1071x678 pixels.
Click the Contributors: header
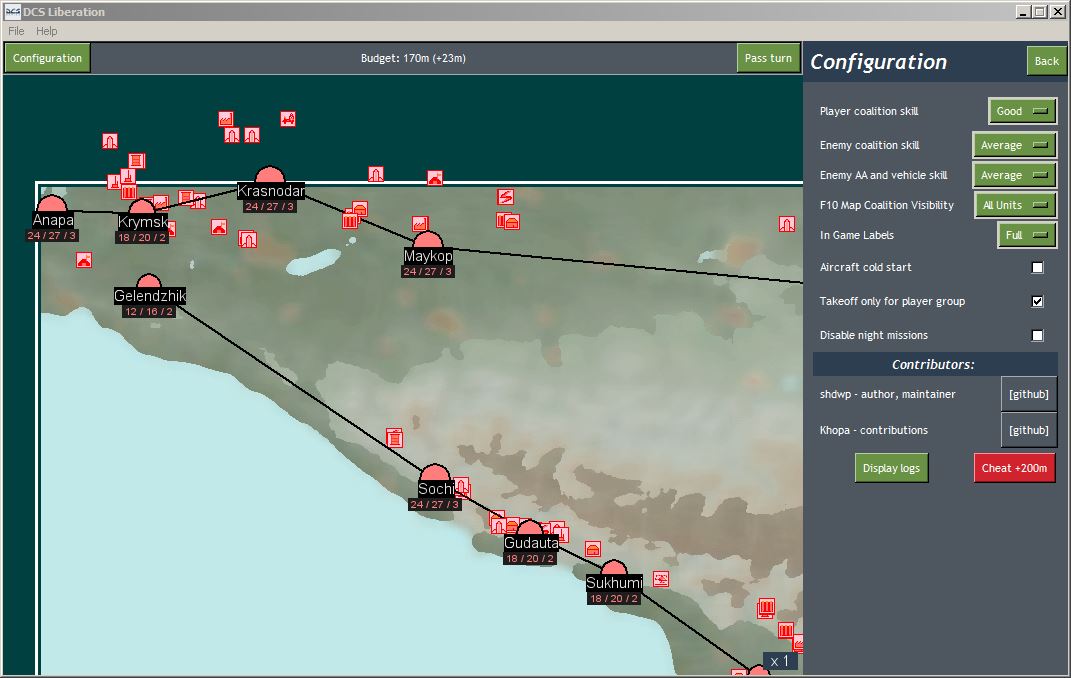pos(934,364)
